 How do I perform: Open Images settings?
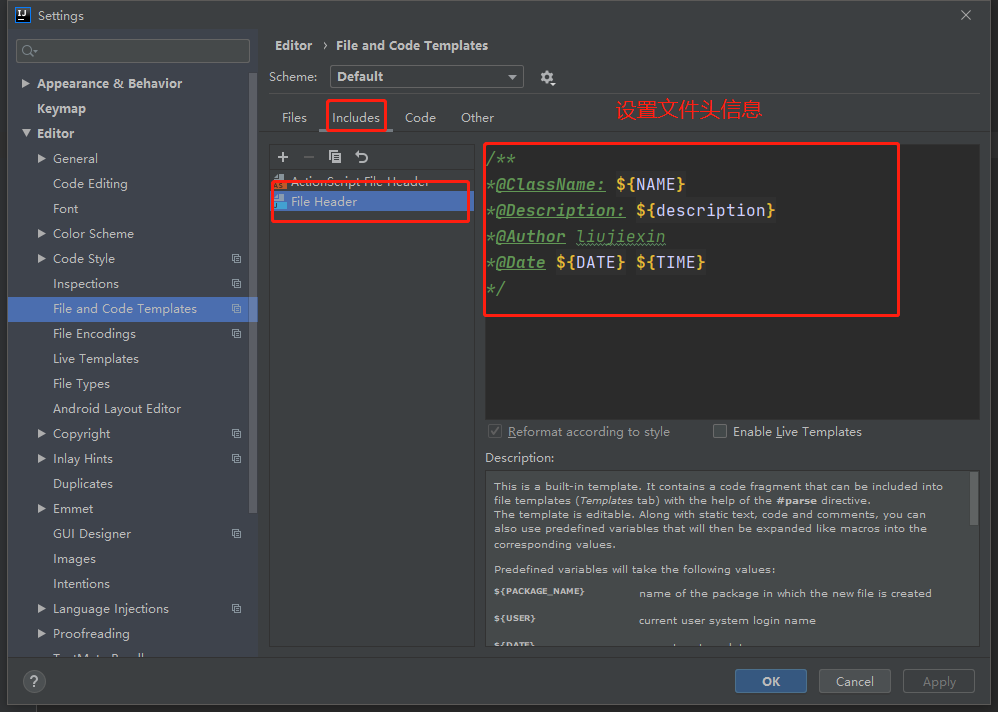(x=74, y=559)
